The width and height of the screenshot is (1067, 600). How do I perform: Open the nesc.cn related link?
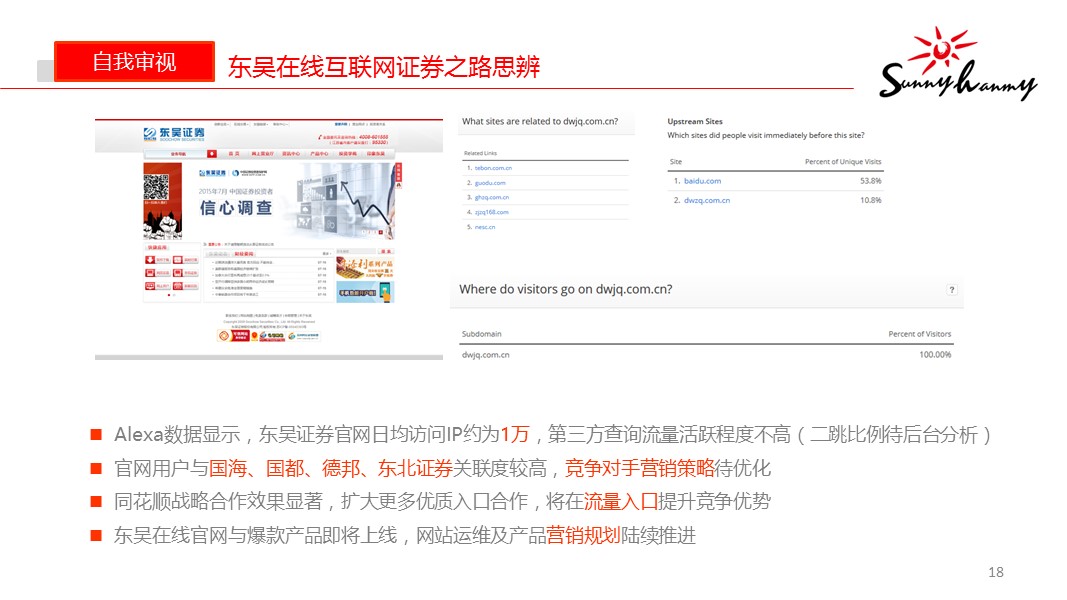tap(485, 227)
